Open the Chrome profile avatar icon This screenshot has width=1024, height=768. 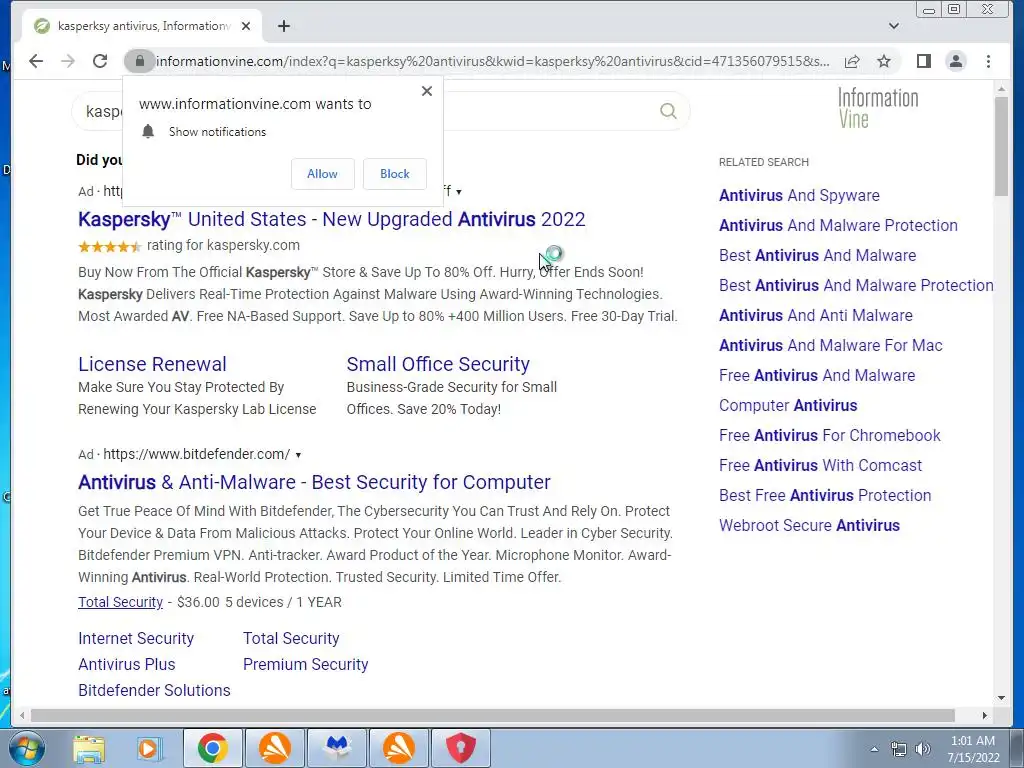[x=955, y=61]
